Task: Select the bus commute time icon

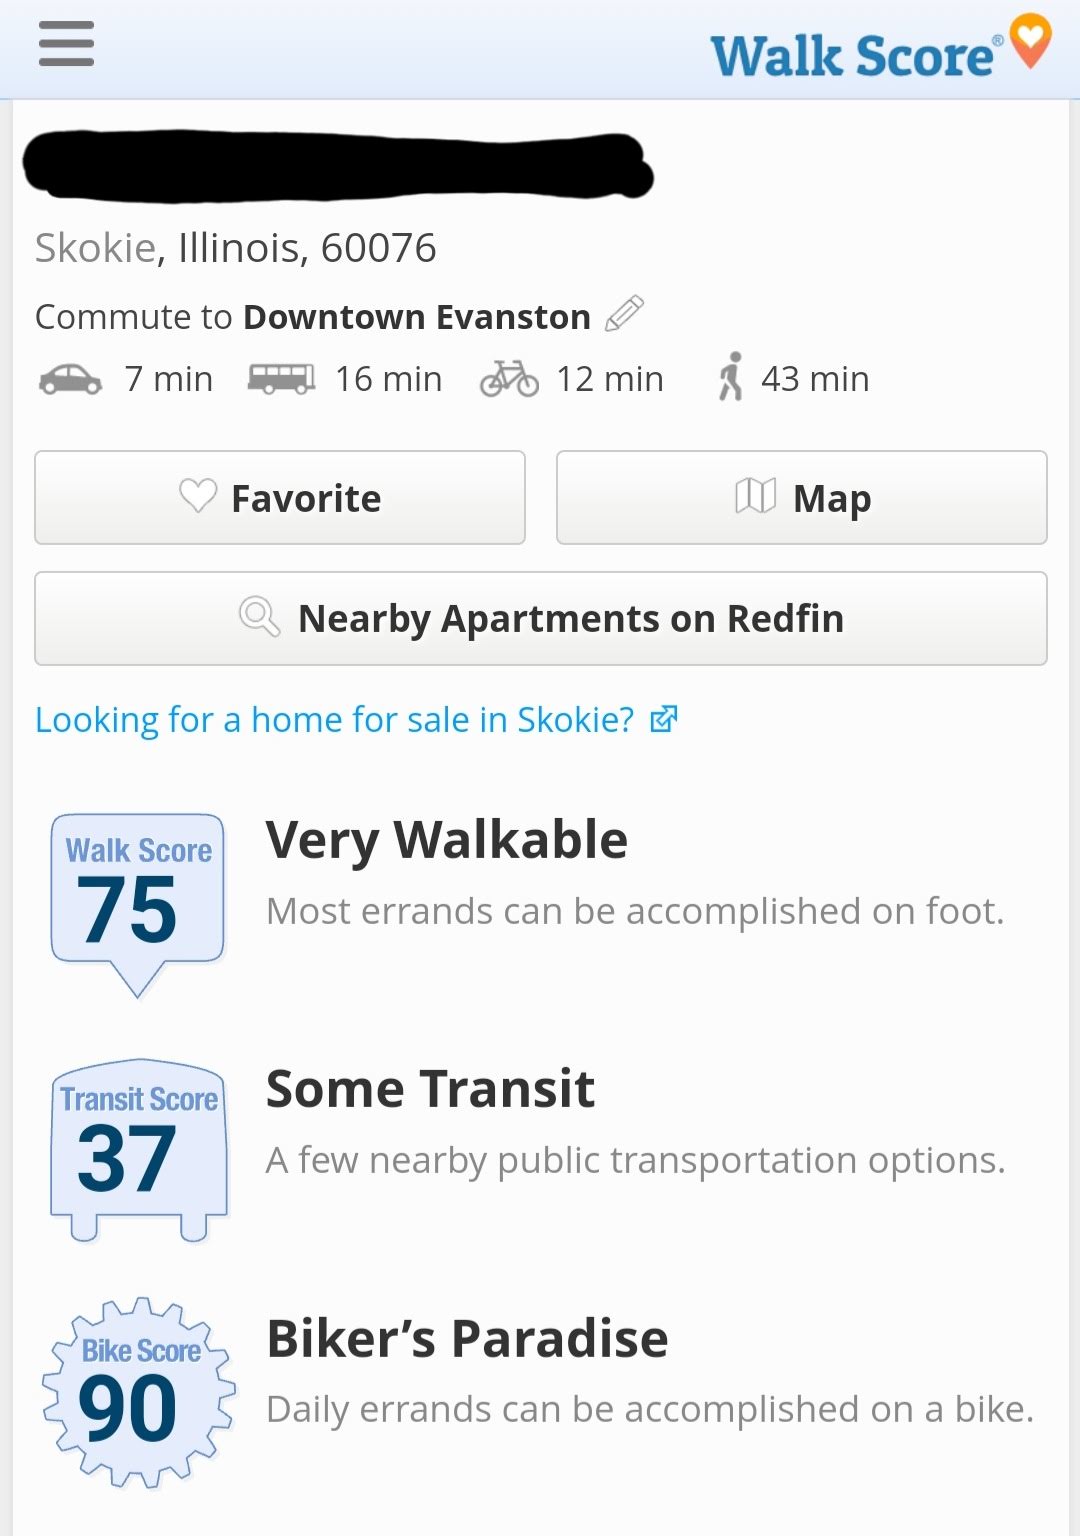Action: pyautogui.click(x=281, y=379)
